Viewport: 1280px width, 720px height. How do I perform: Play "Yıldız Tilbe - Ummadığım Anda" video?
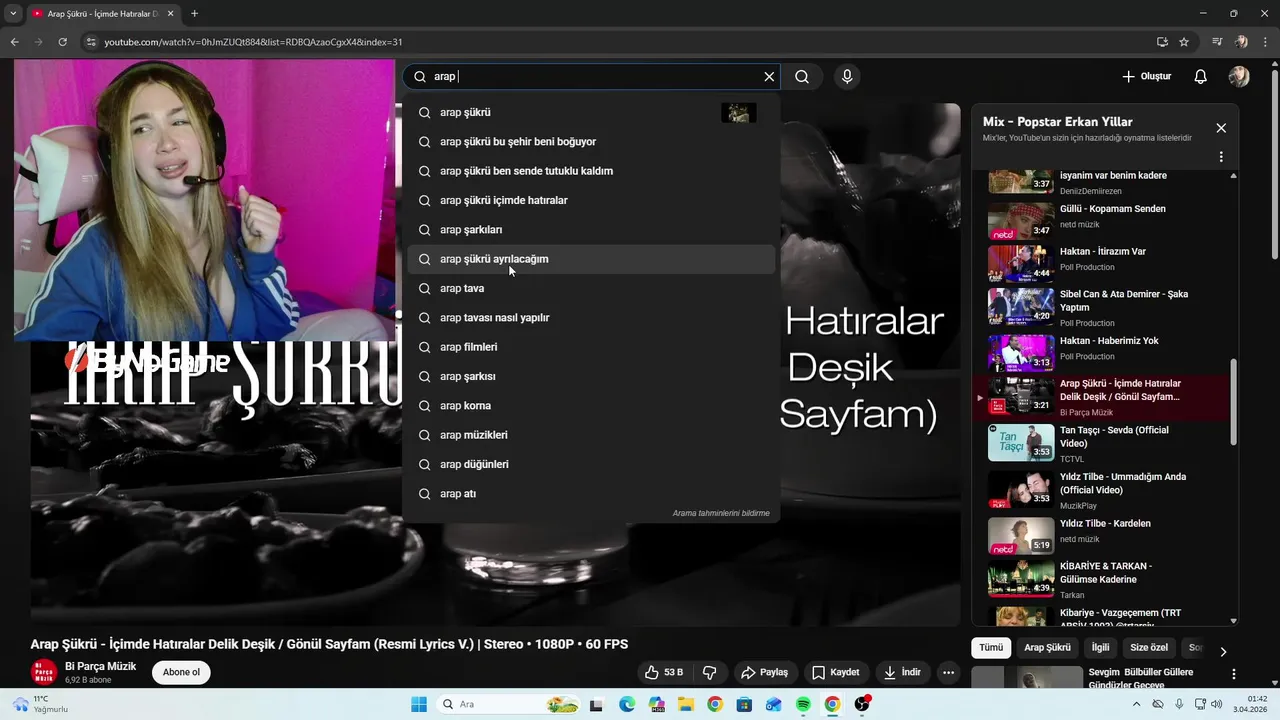pos(1100,490)
